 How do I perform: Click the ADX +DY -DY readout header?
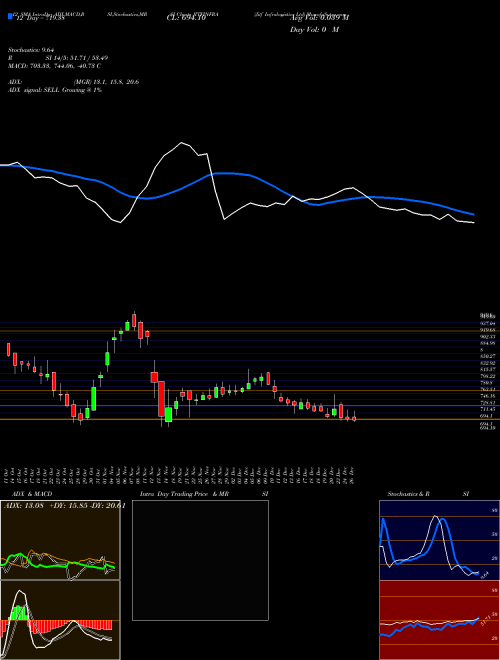(x=64, y=506)
